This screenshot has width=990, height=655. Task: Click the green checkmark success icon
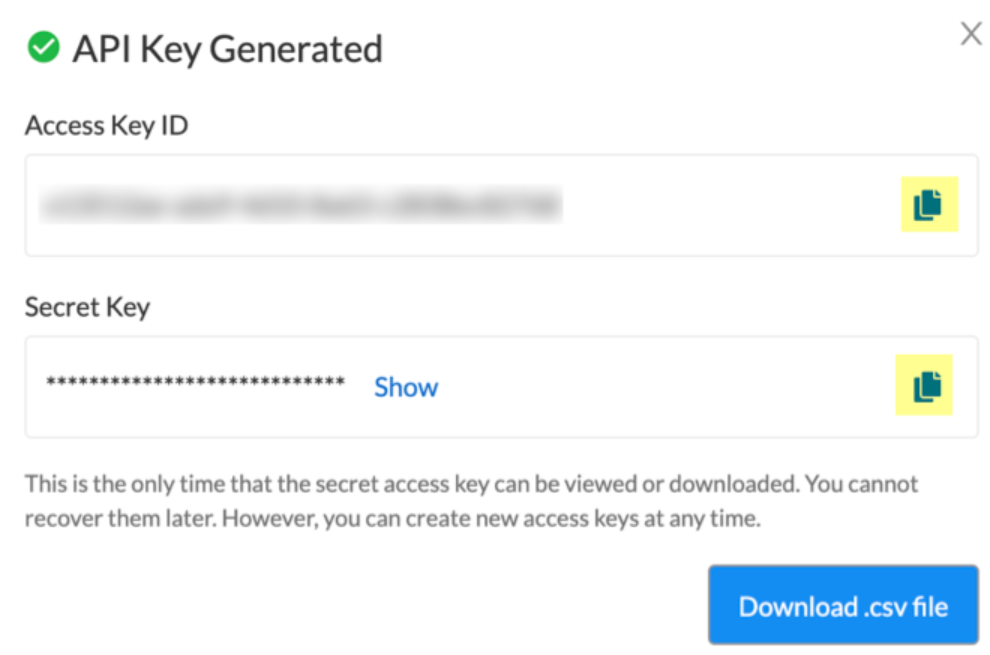[42, 46]
